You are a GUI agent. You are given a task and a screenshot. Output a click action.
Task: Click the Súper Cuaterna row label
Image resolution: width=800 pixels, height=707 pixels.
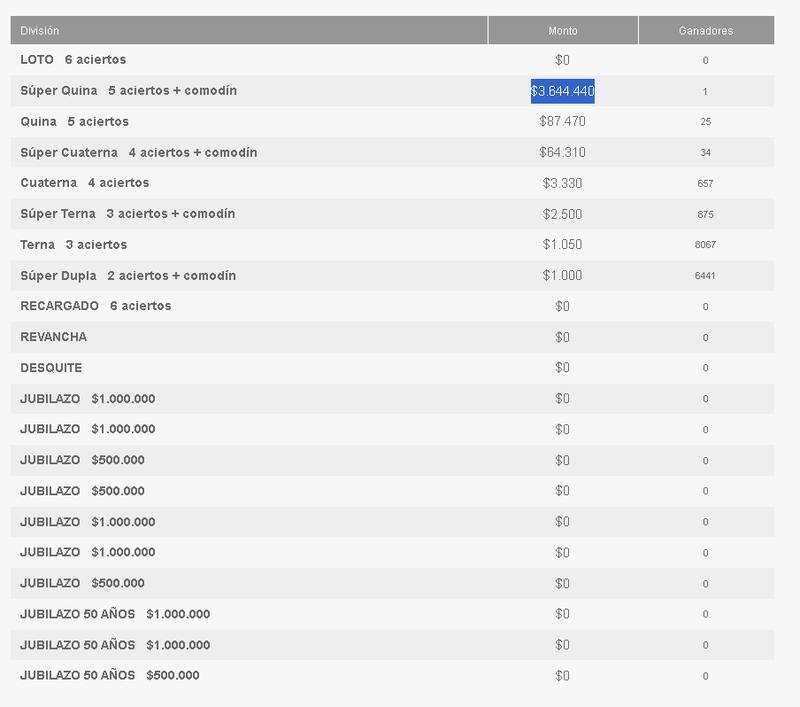[138, 153]
